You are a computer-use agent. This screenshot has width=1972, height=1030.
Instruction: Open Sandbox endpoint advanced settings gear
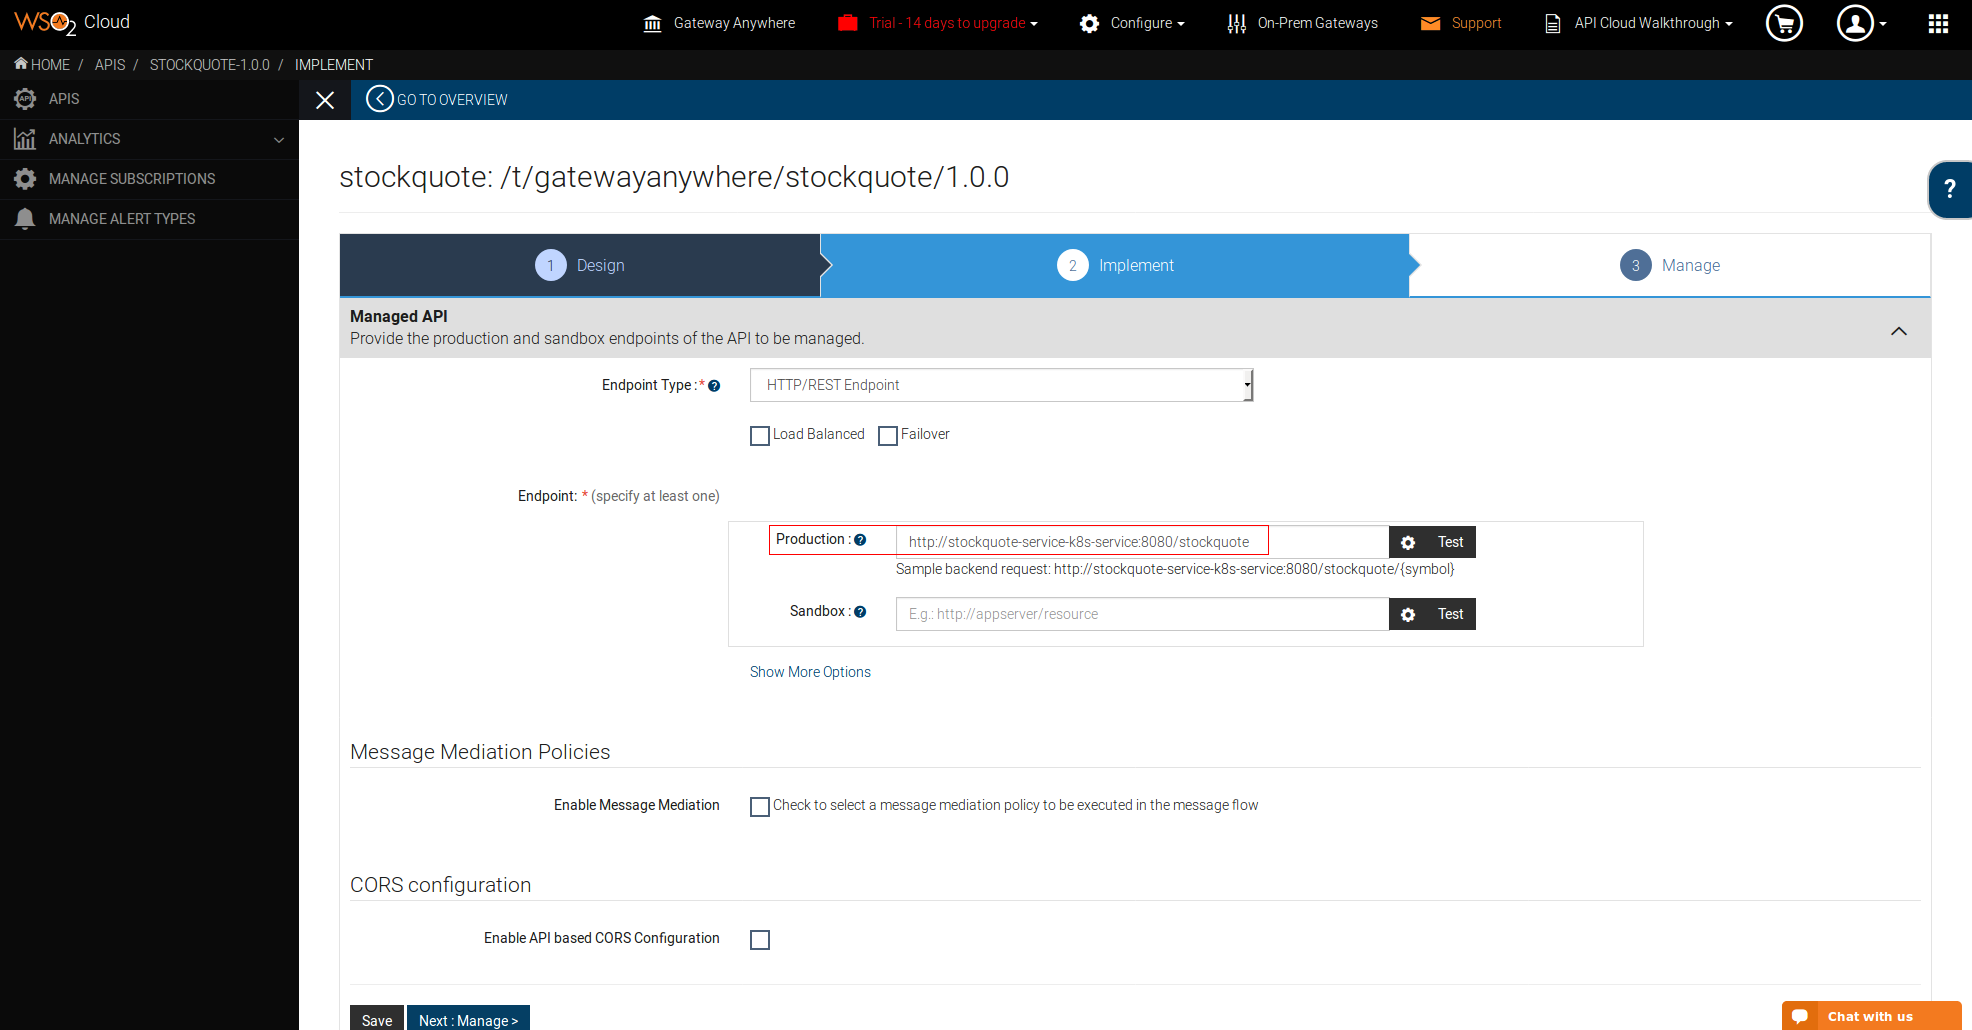tap(1408, 614)
